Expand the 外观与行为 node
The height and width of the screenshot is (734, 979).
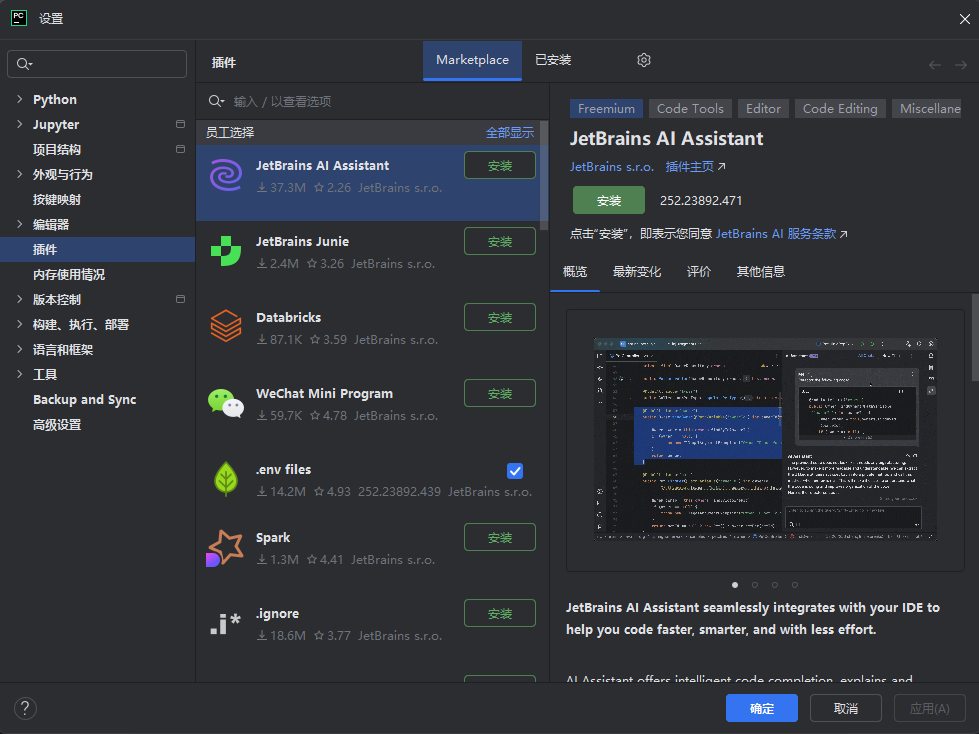coord(19,174)
